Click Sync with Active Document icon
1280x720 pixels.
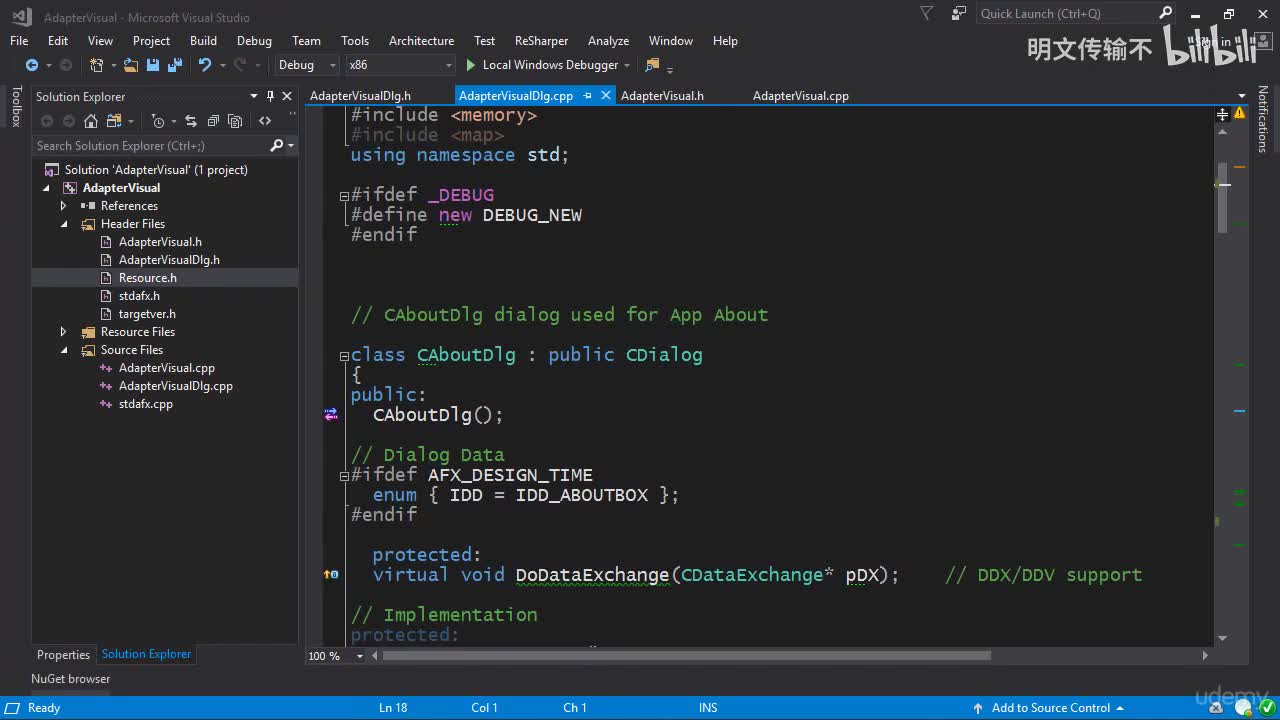point(190,121)
